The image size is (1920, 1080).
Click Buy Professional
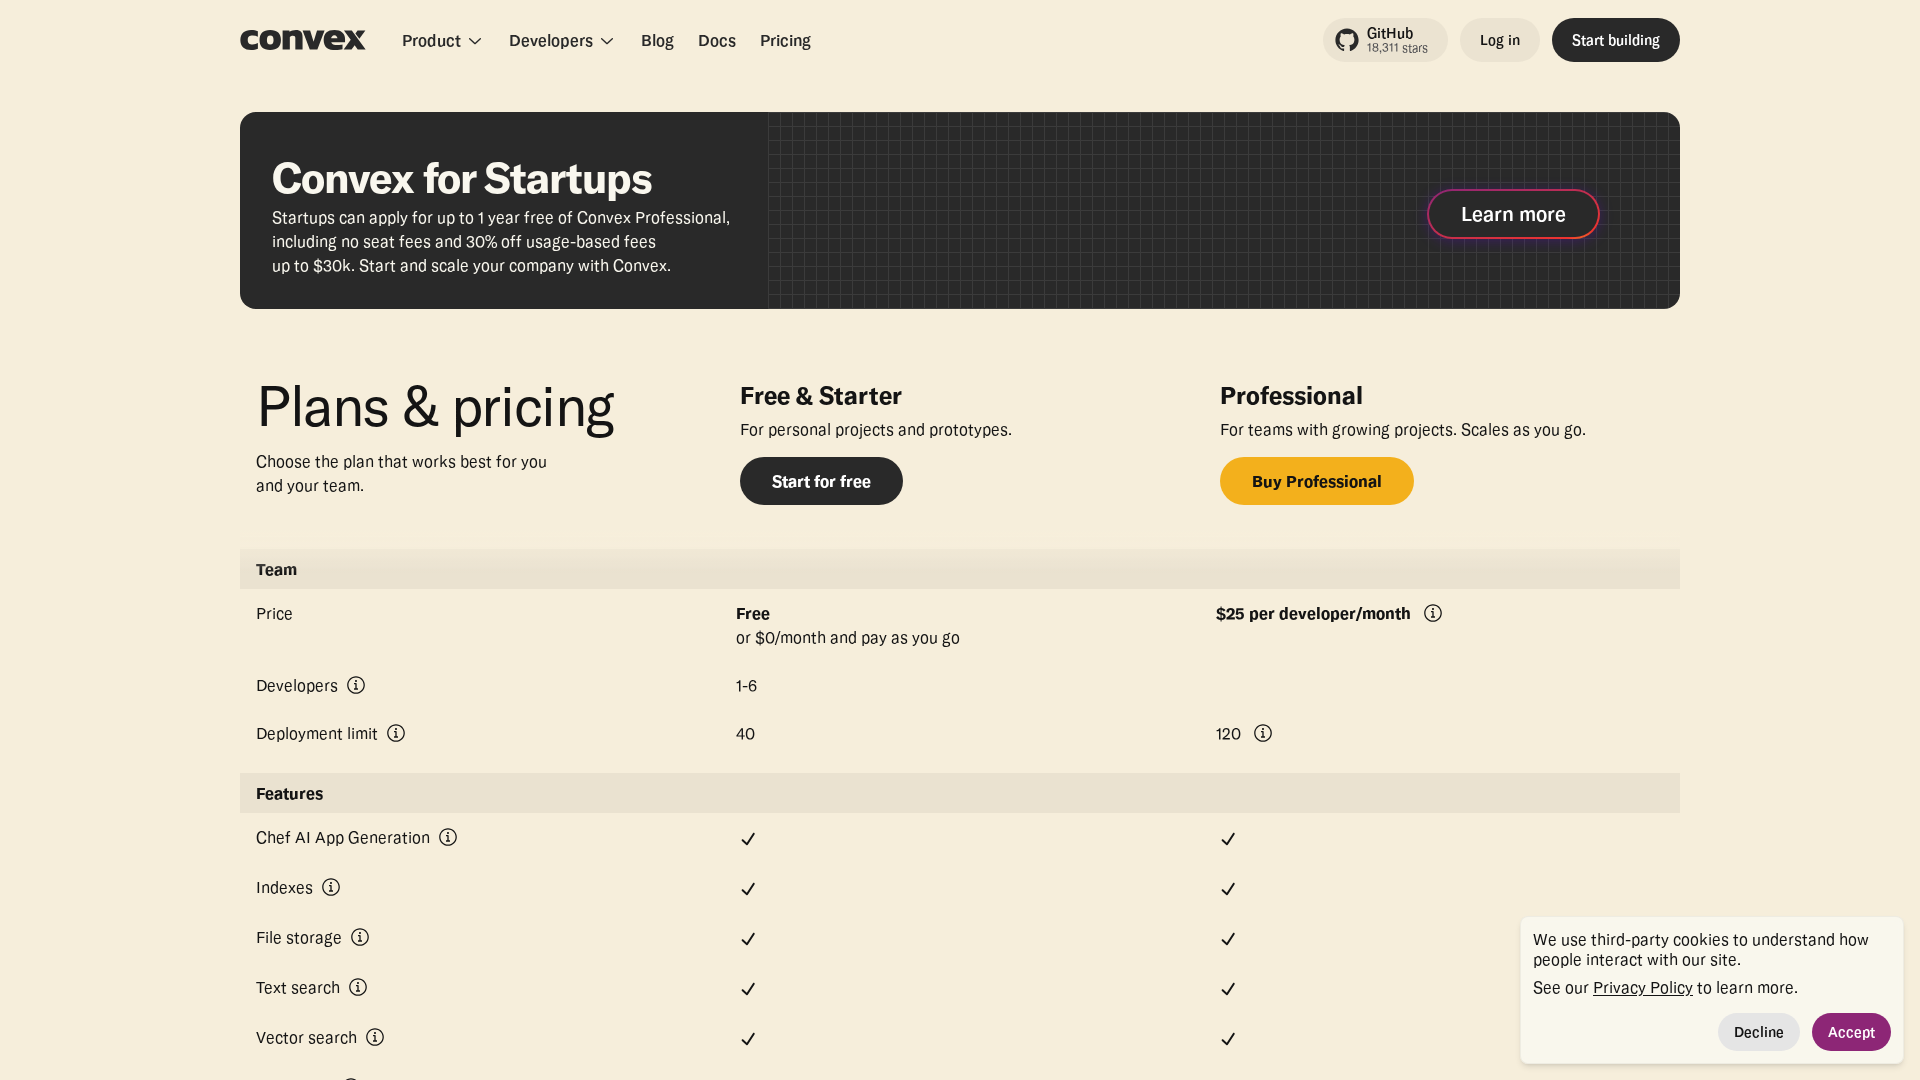[1316, 481]
